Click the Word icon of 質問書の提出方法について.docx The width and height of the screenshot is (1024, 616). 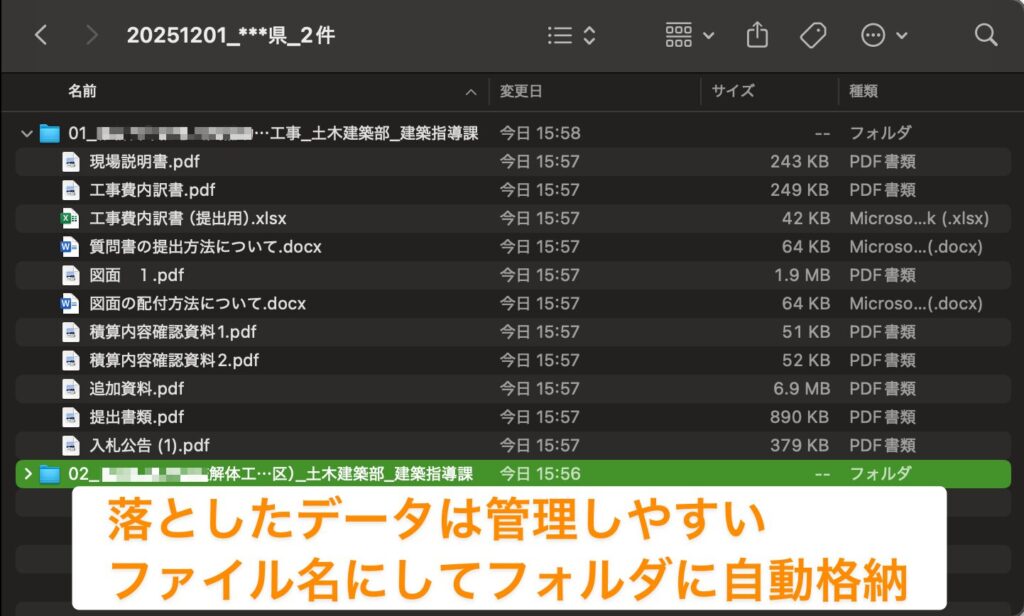click(70, 246)
